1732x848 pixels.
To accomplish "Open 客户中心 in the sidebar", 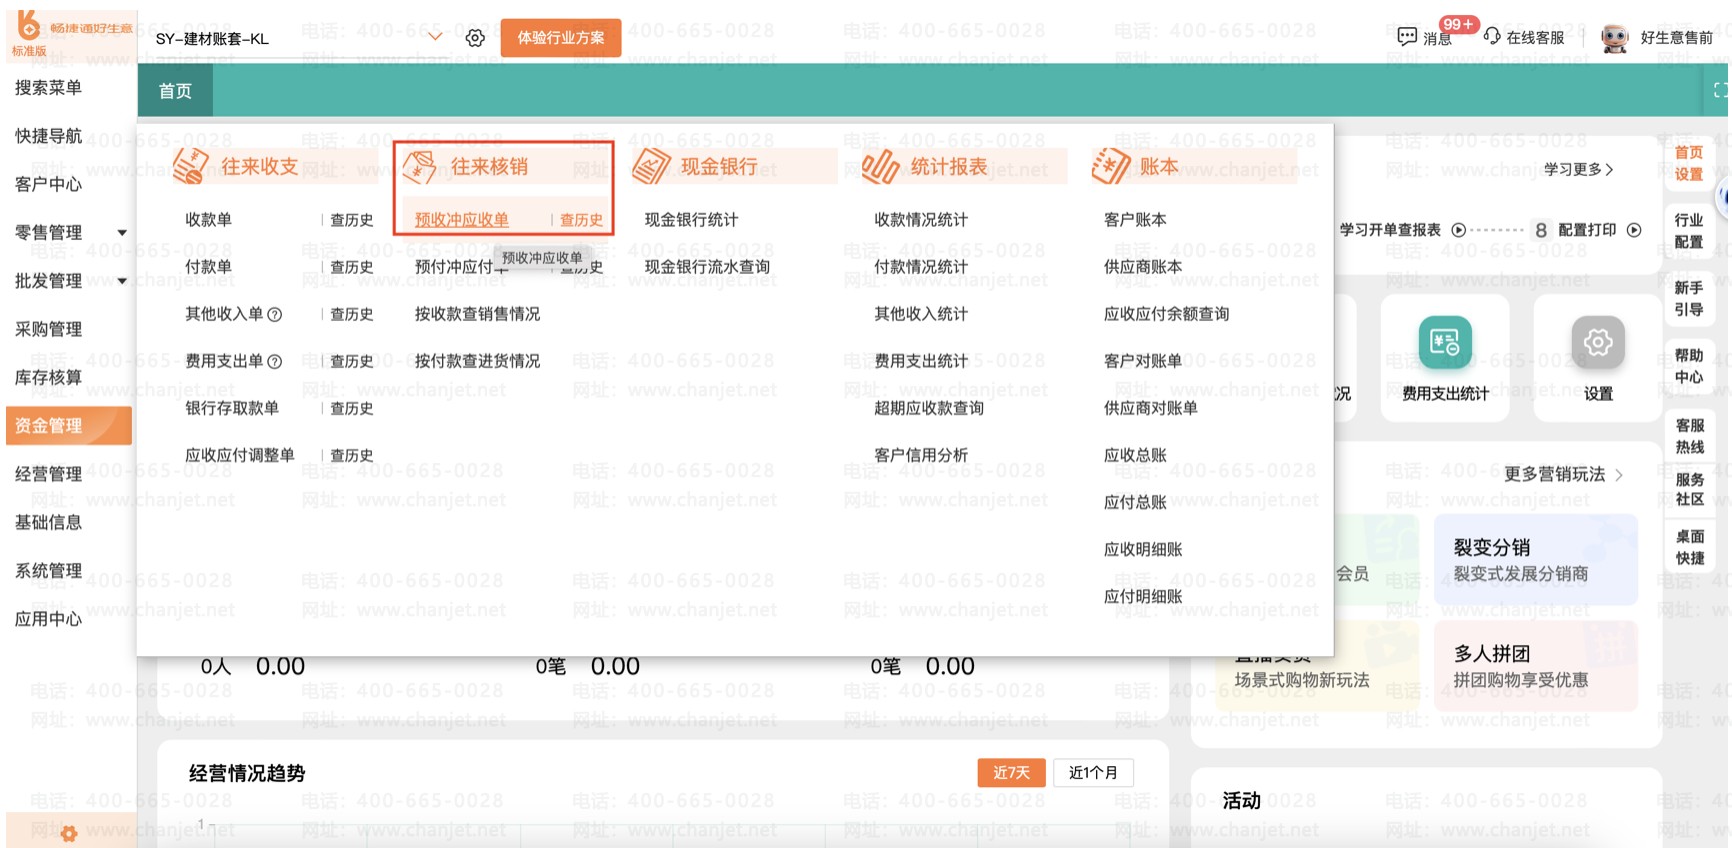I will click(x=48, y=184).
